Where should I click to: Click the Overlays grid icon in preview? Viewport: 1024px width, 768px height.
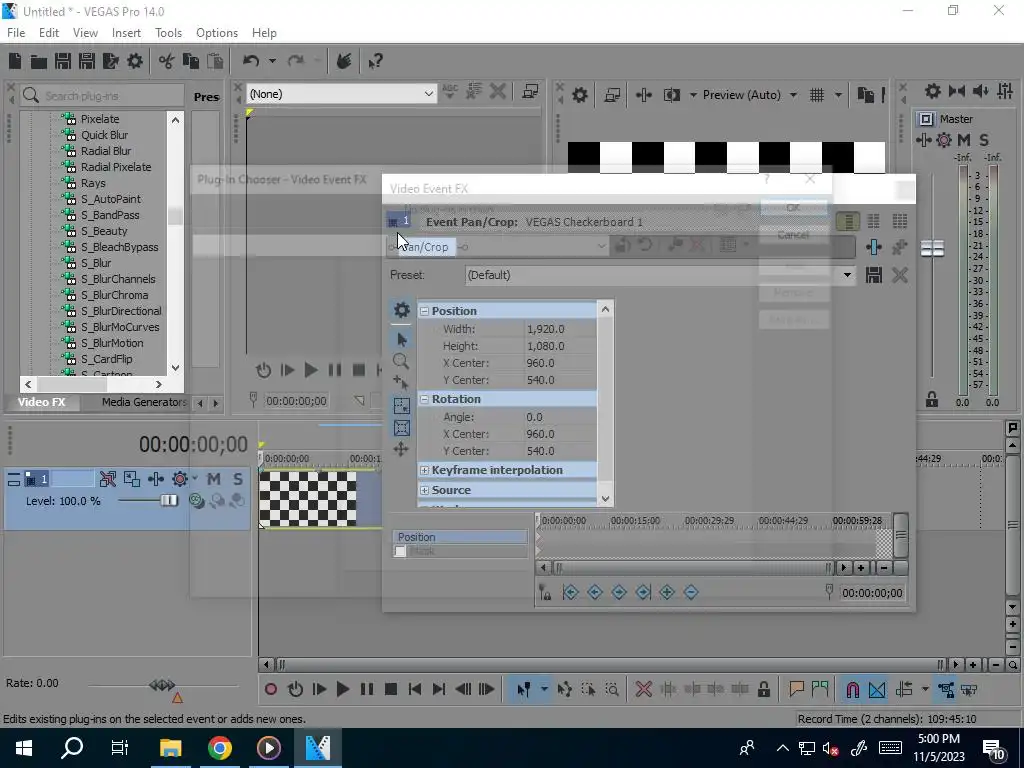point(817,95)
